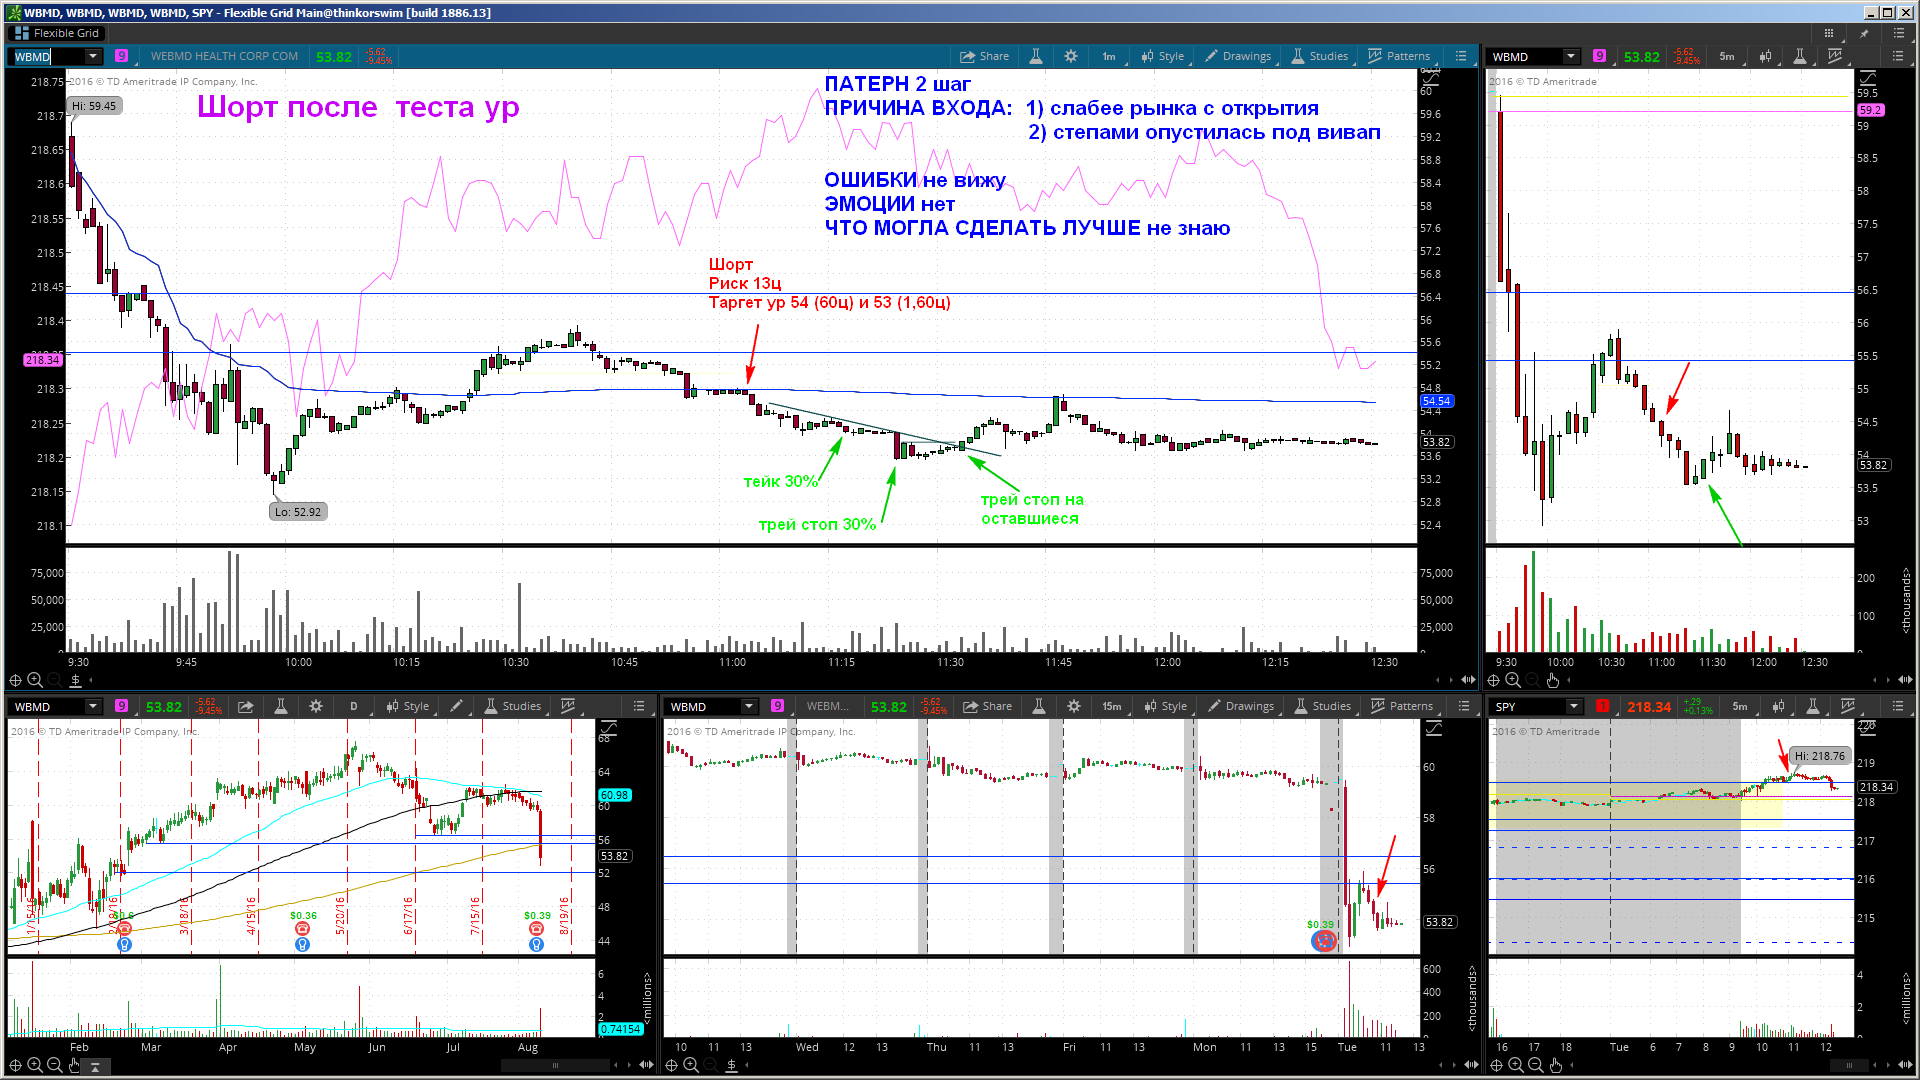
Task: Open studies flask icon in SPY chart
Action: pos(1813,706)
